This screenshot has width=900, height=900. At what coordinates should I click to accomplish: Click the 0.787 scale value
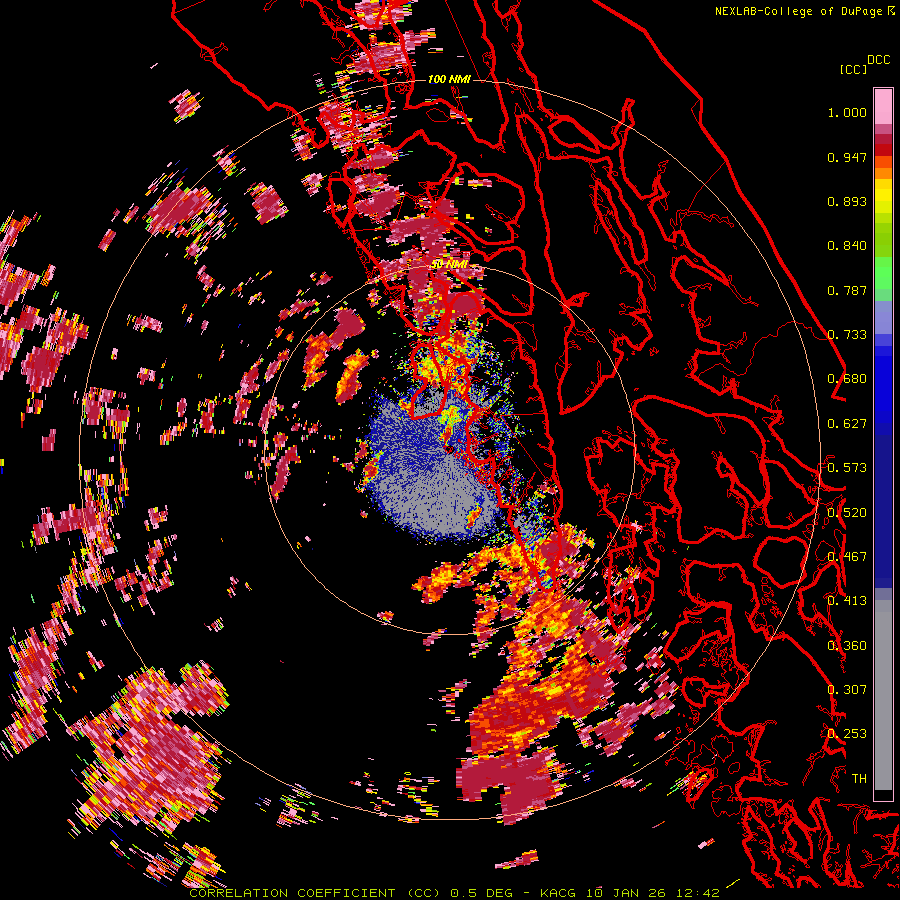(847, 290)
